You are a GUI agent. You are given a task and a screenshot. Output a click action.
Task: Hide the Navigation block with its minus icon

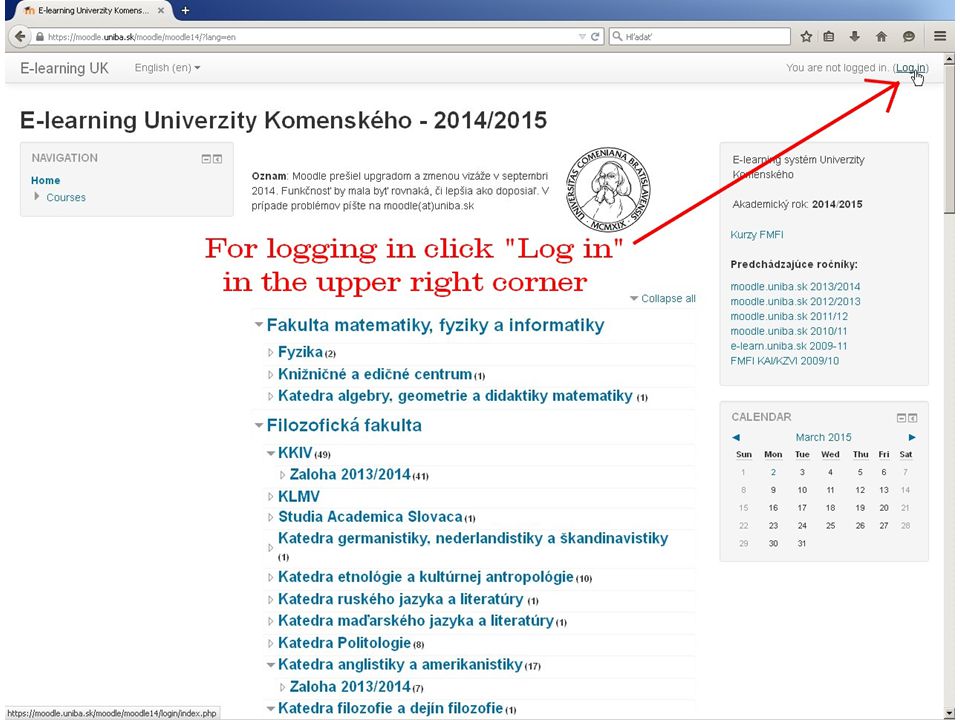pyautogui.click(x=206, y=159)
